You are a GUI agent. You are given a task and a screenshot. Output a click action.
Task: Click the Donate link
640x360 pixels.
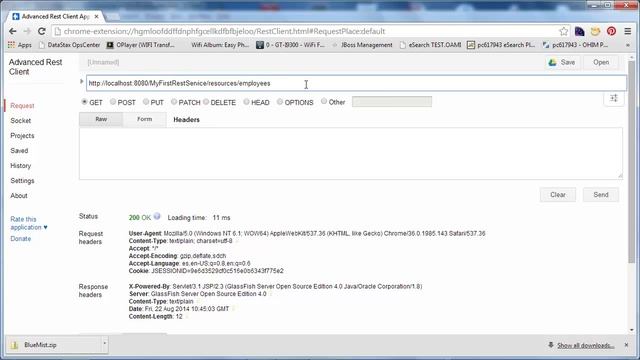(20, 239)
